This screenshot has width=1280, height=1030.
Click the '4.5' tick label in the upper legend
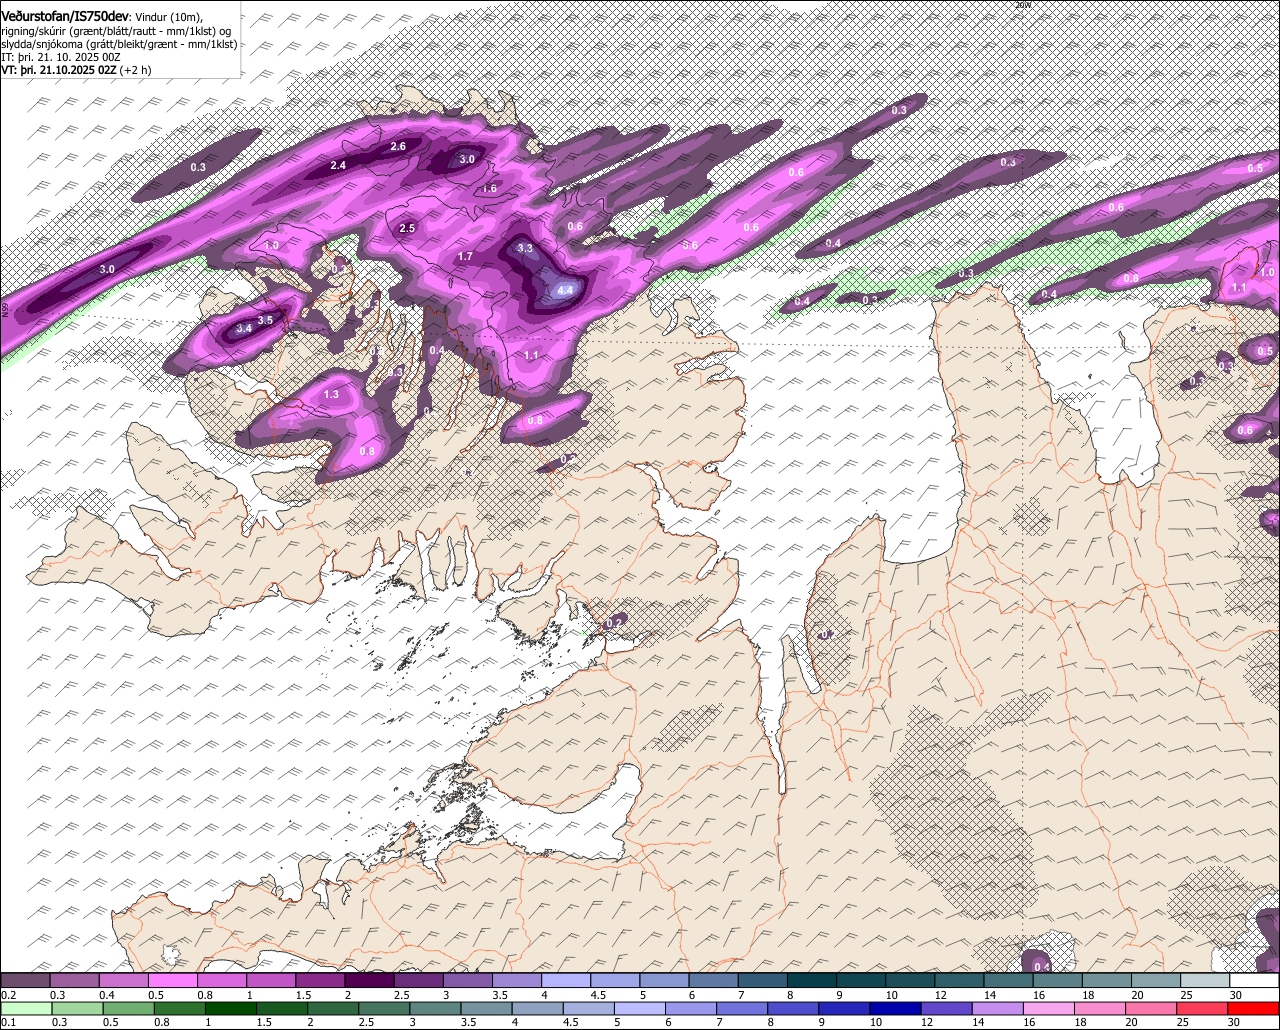(599, 995)
